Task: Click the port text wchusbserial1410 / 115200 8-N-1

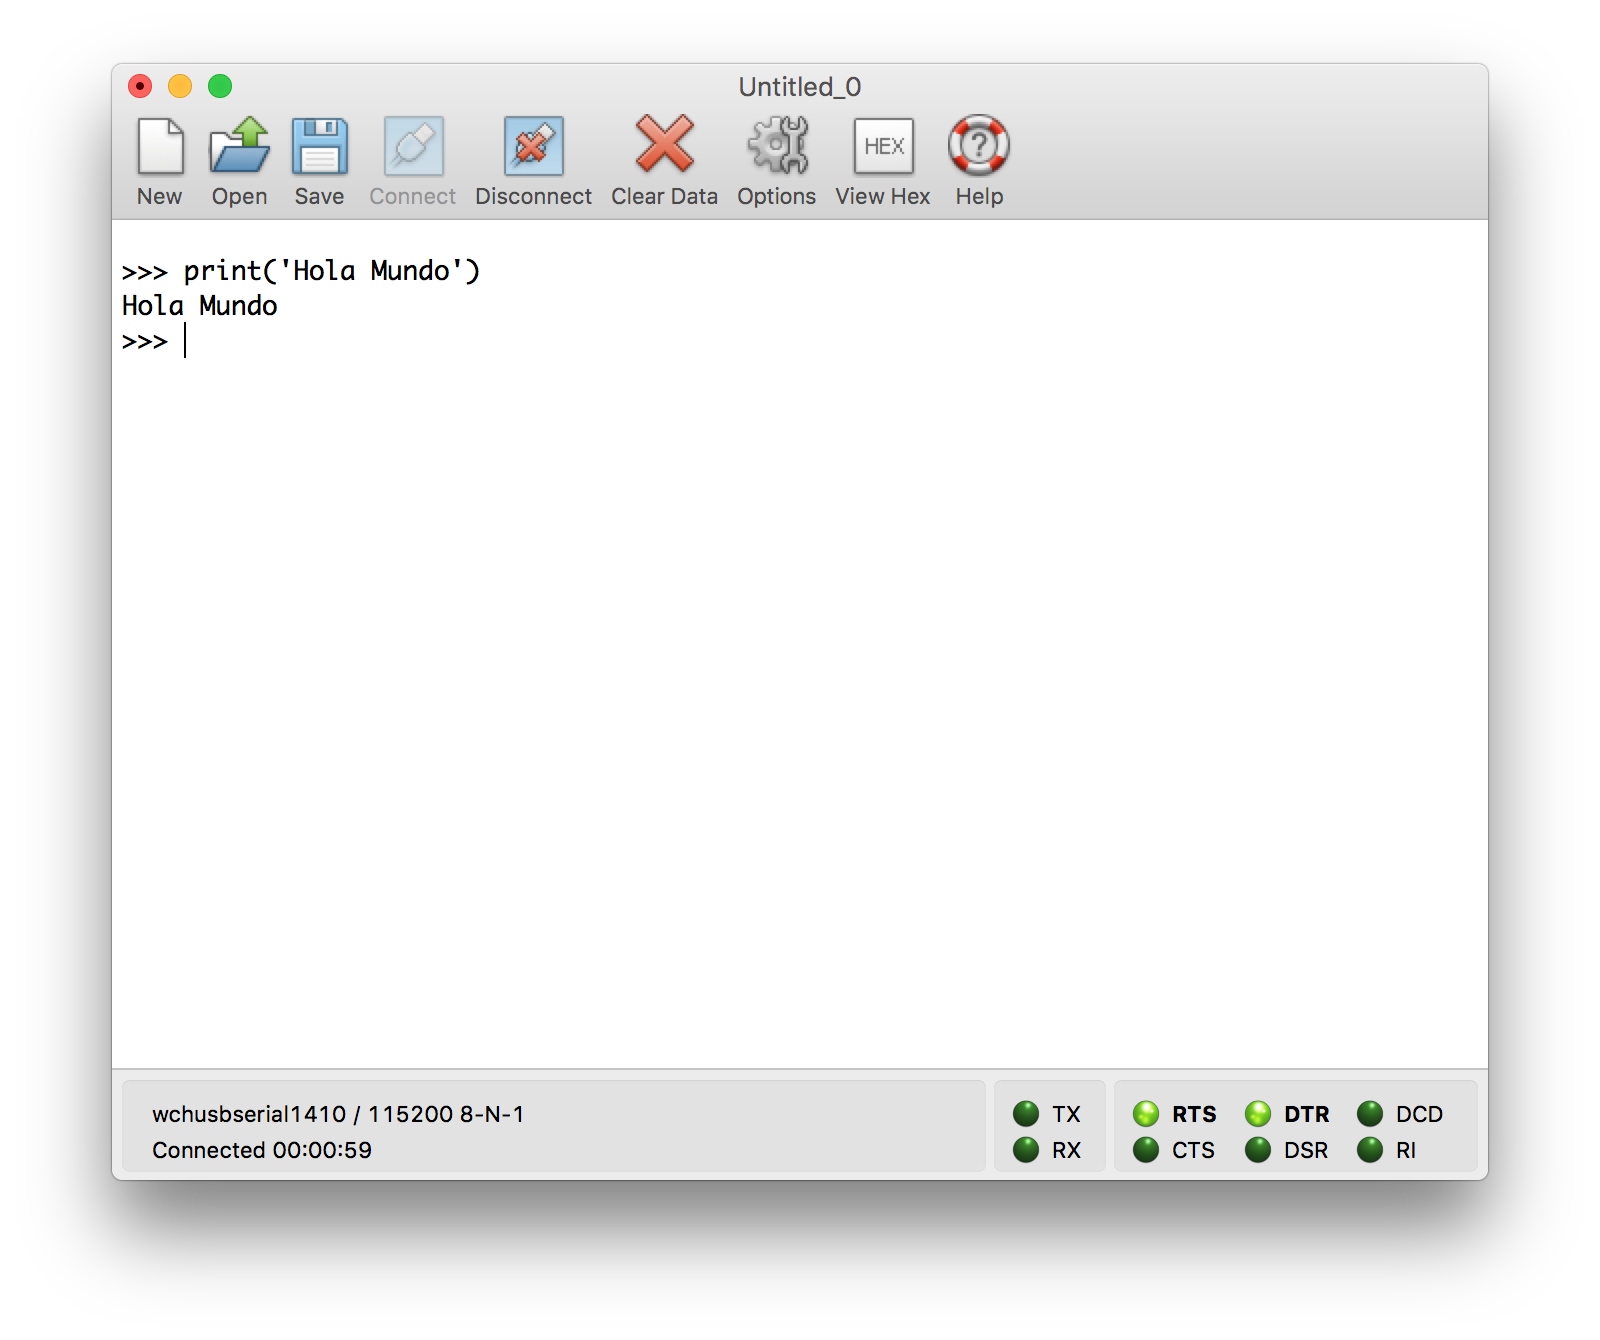Action: tap(338, 1114)
